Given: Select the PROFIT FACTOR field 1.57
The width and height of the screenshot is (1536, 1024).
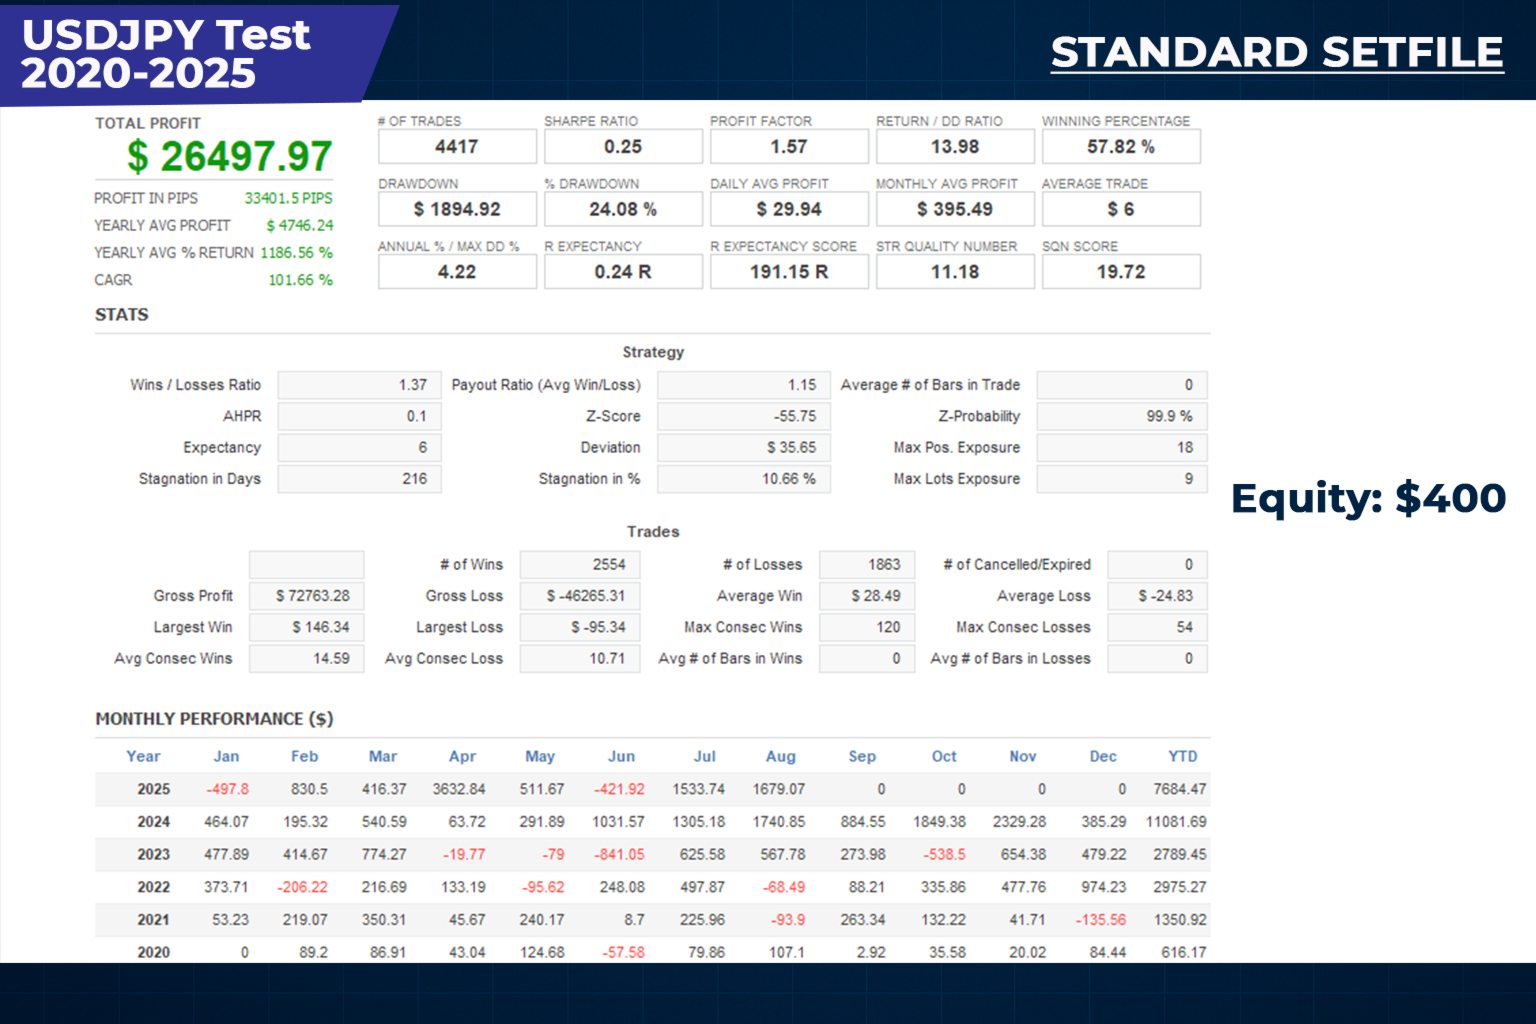Looking at the screenshot, I should point(788,146).
